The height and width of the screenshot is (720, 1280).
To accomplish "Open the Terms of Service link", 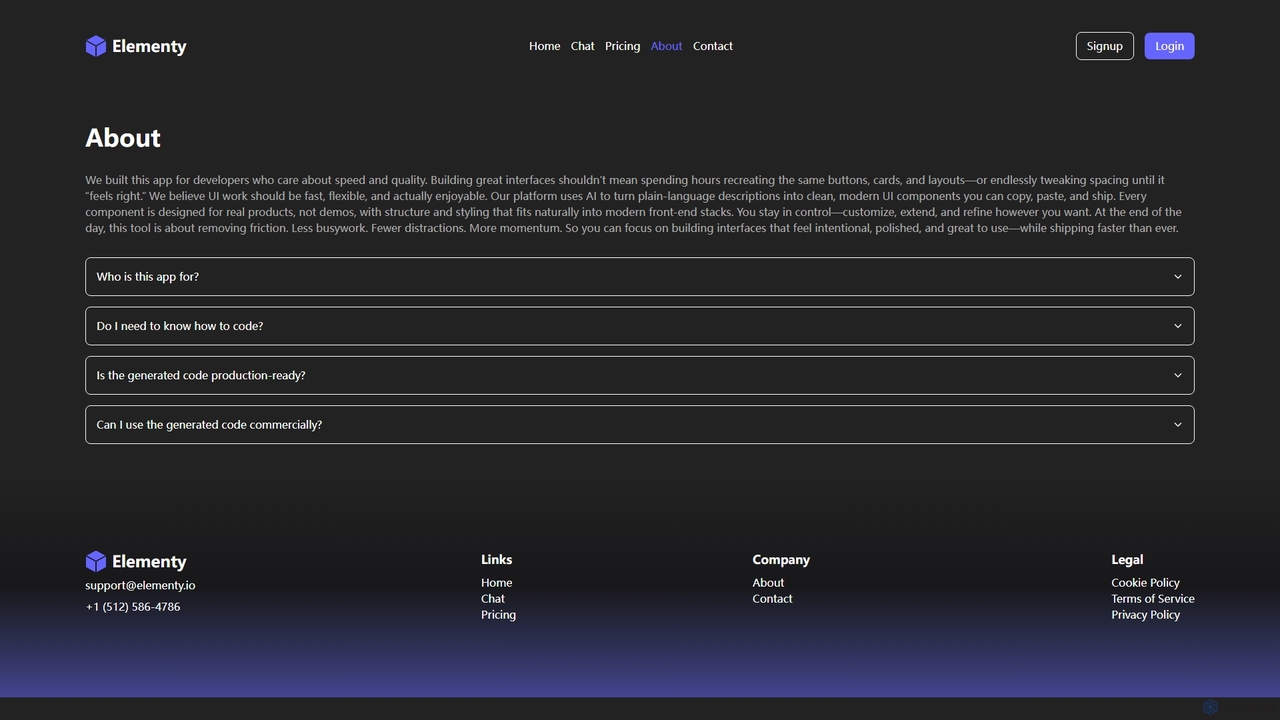I will pyautogui.click(x=1152, y=599).
